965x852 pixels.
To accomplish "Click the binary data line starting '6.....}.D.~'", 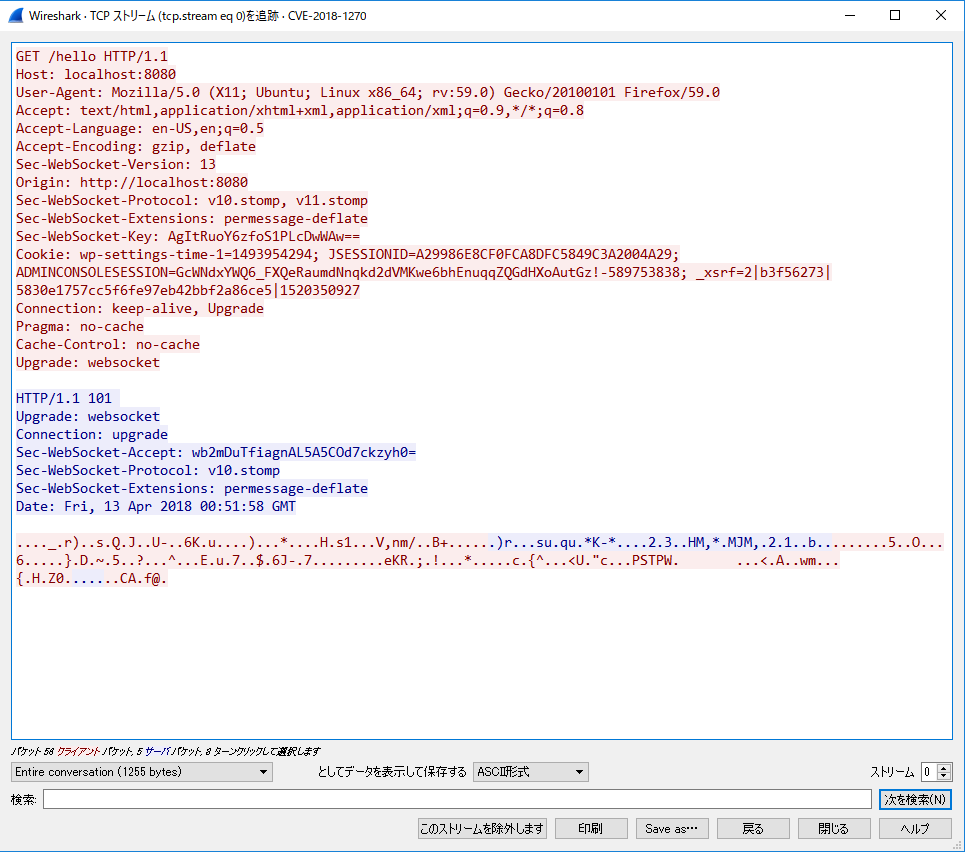I will coord(428,560).
